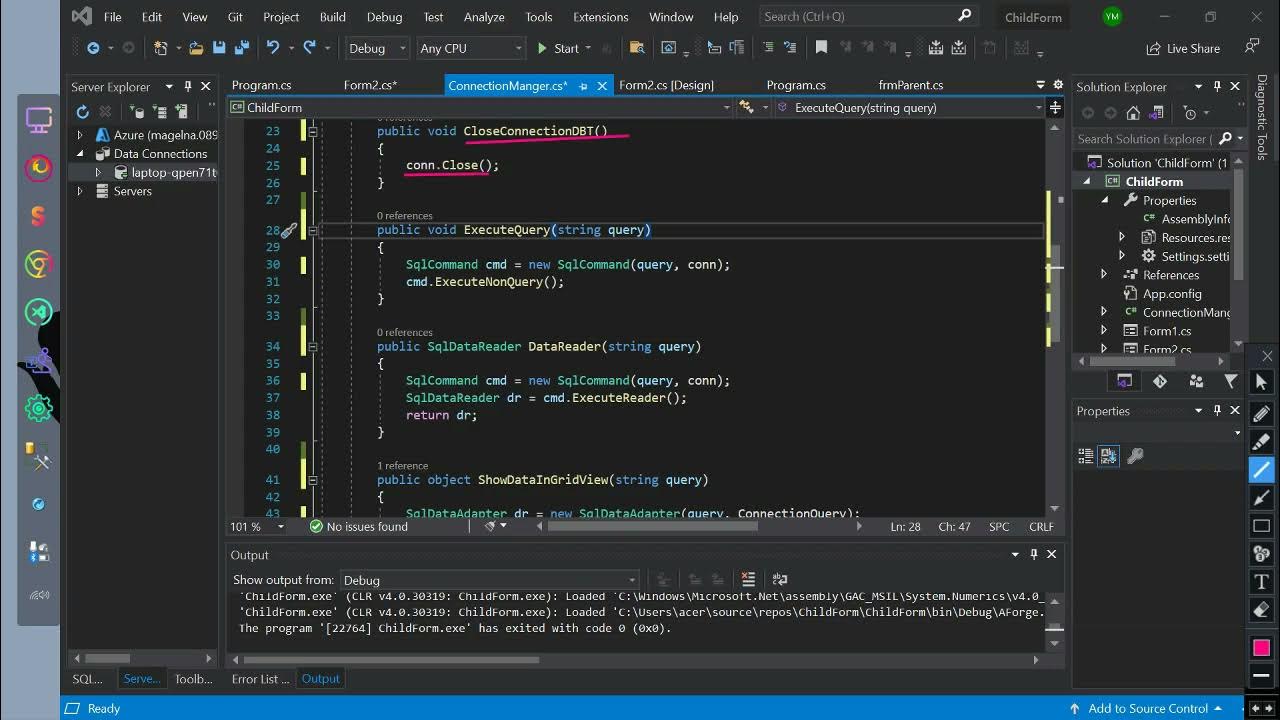
Task: Click Property Pages wrench icon
Action: [x=1135, y=456]
